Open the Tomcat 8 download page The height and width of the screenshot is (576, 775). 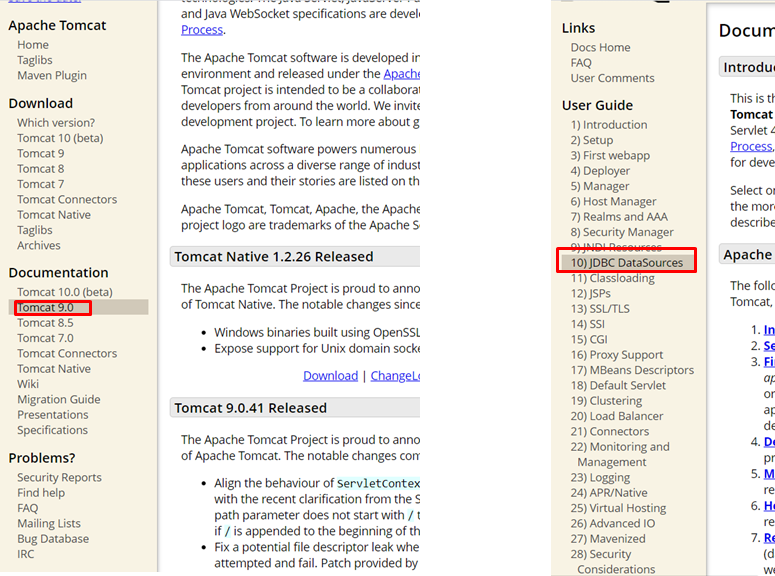(x=41, y=169)
